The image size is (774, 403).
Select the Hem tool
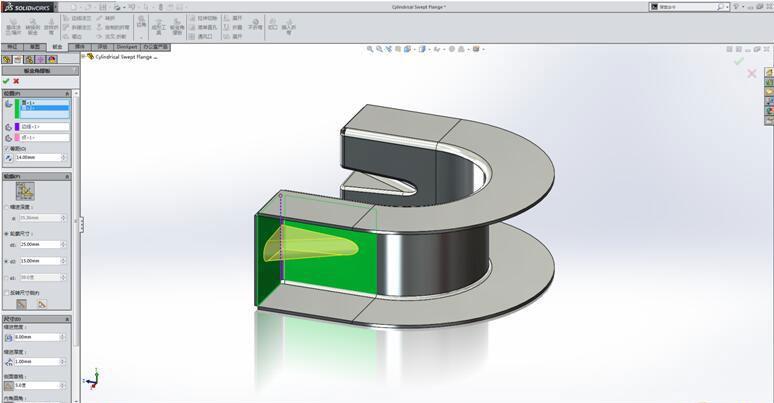tap(73, 37)
